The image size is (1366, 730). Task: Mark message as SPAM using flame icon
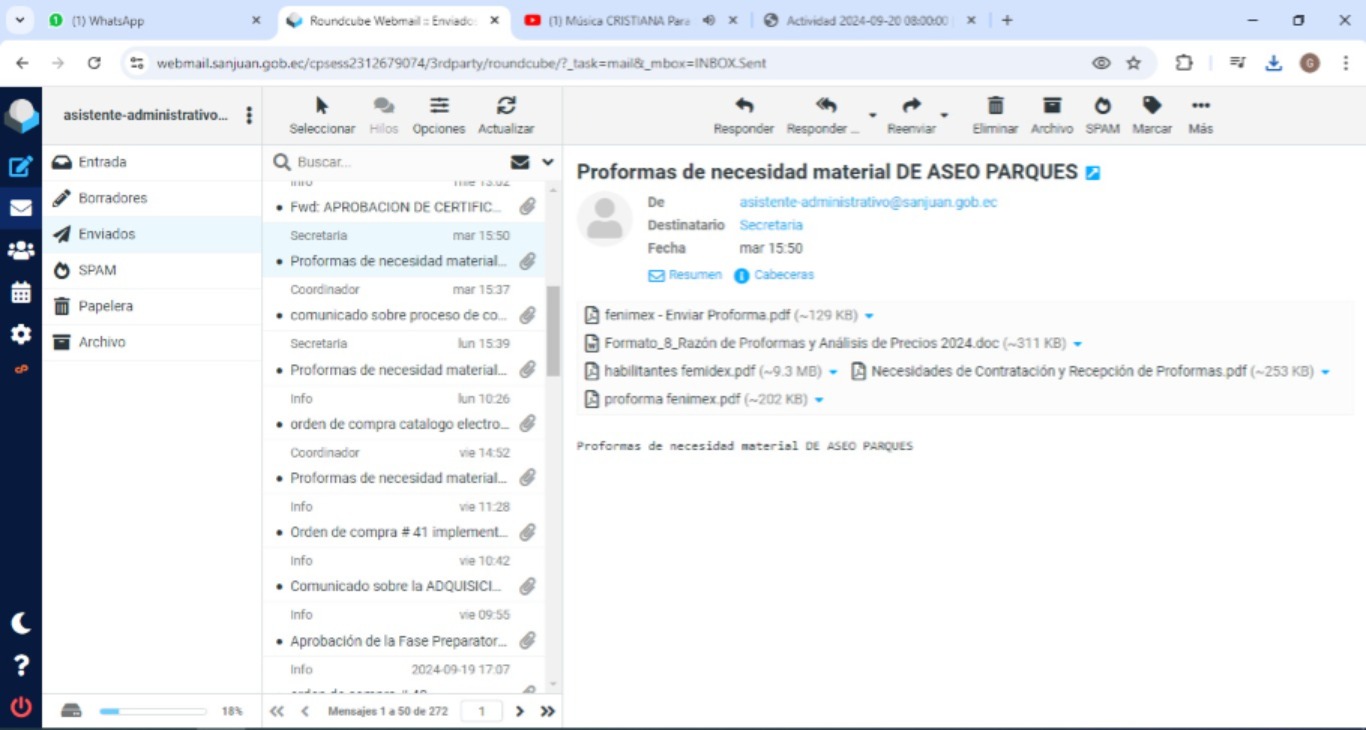1102,106
